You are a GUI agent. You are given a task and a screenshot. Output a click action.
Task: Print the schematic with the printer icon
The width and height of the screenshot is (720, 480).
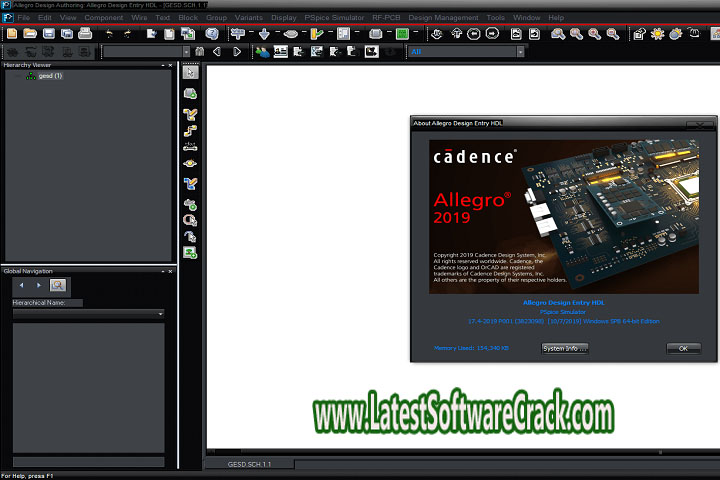85,34
